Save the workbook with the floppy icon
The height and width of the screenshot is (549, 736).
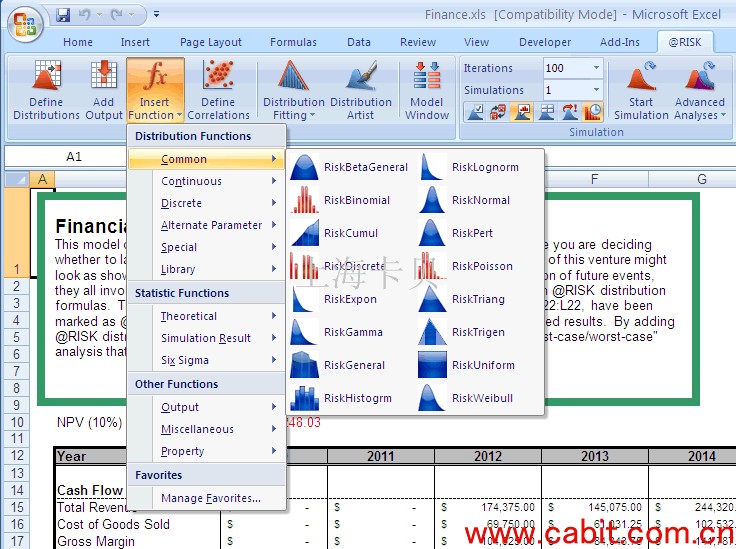coord(63,15)
